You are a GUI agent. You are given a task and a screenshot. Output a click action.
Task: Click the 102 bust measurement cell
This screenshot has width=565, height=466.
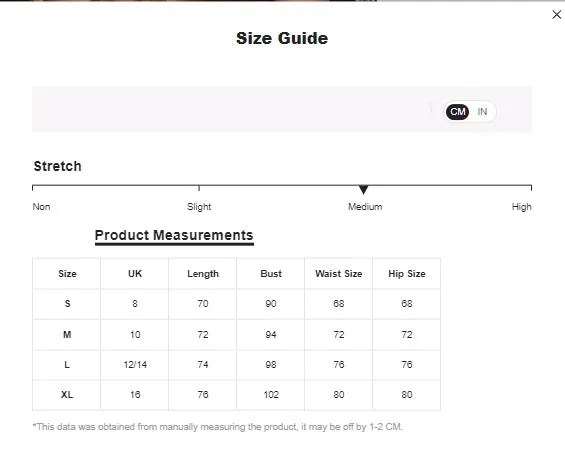point(271,395)
